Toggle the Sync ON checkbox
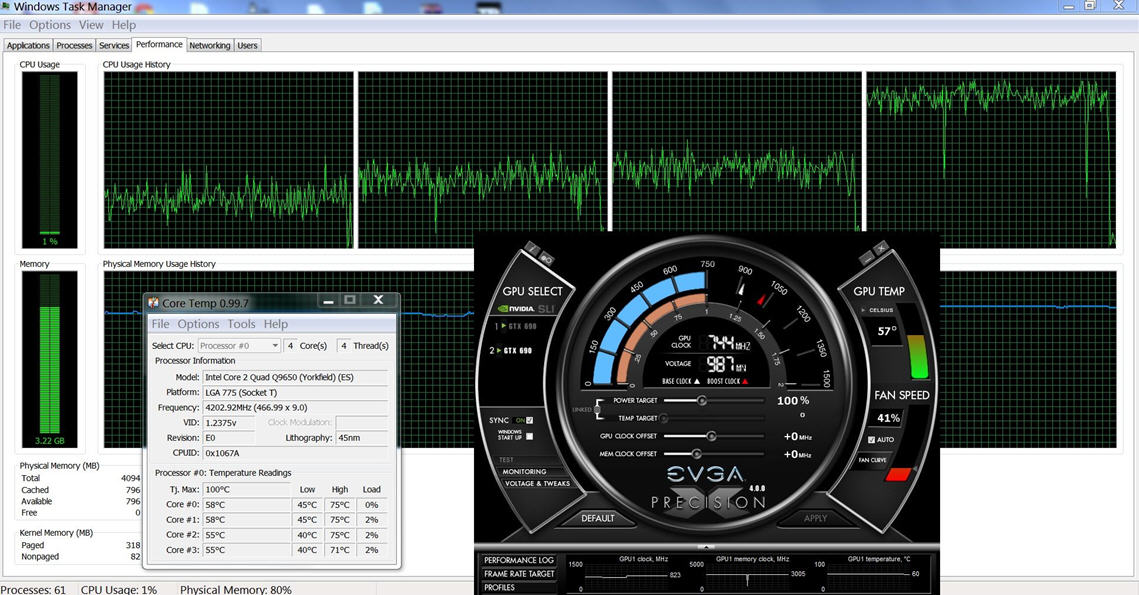Image resolution: width=1139 pixels, height=595 pixels. (x=530, y=420)
